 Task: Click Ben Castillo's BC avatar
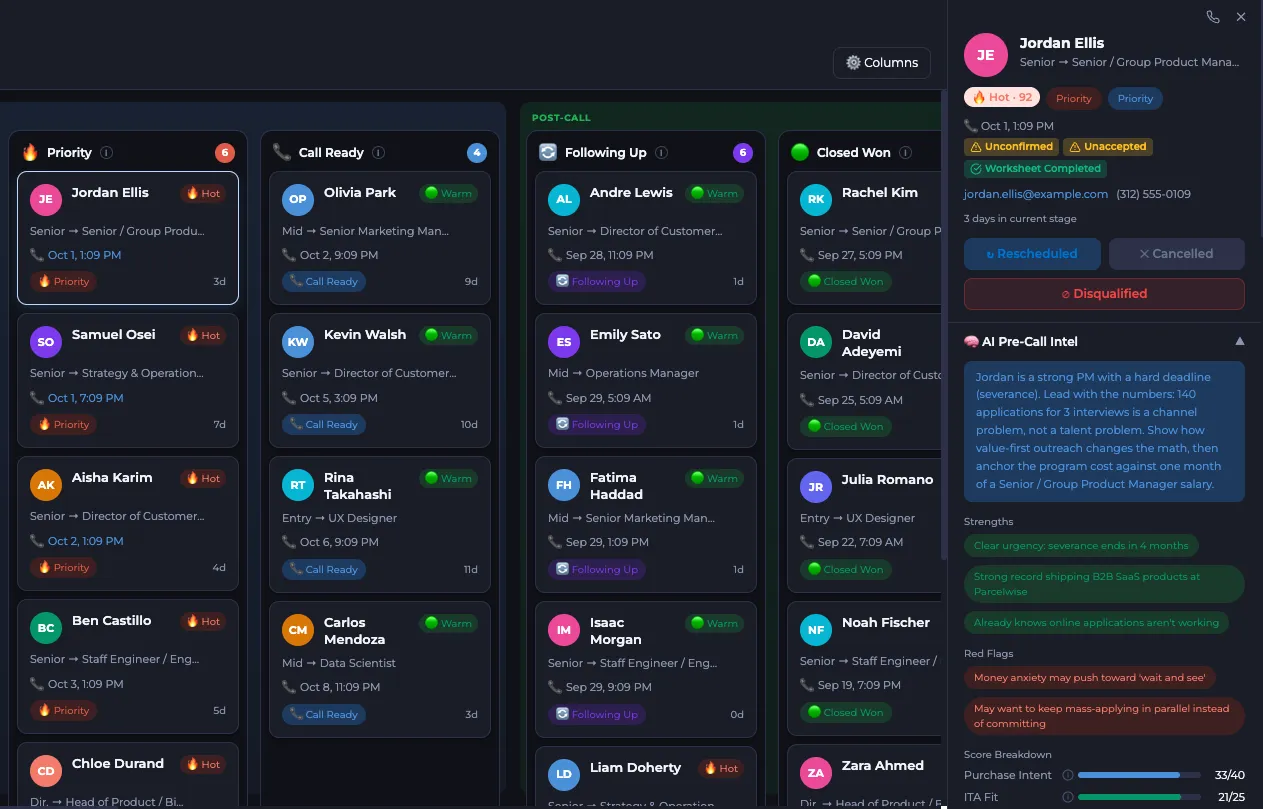[46, 628]
